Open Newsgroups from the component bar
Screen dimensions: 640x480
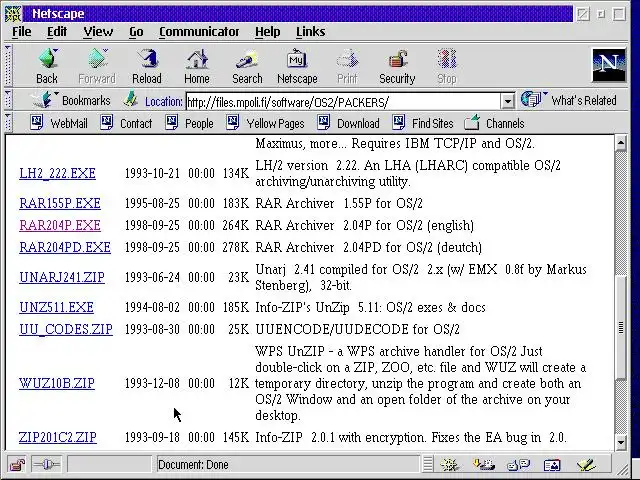[518, 464]
